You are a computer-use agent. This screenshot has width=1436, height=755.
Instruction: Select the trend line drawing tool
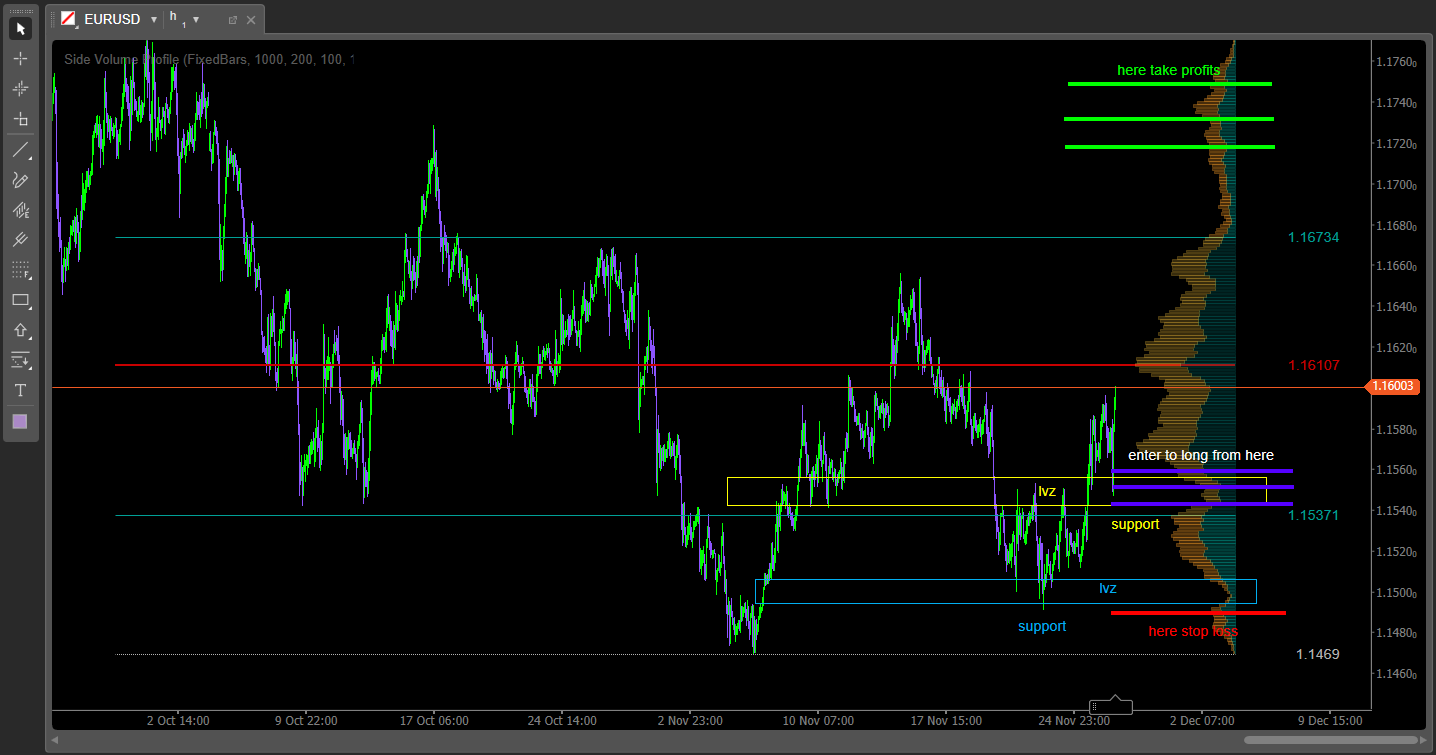(x=20, y=150)
